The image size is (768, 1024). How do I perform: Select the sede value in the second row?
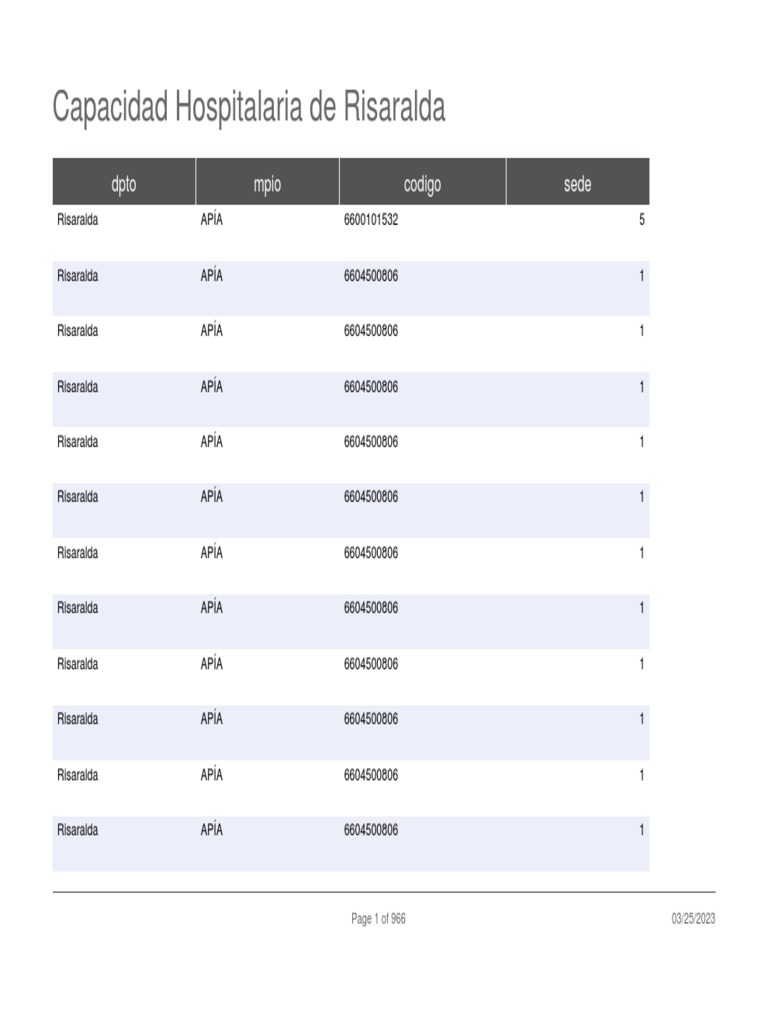[641, 275]
